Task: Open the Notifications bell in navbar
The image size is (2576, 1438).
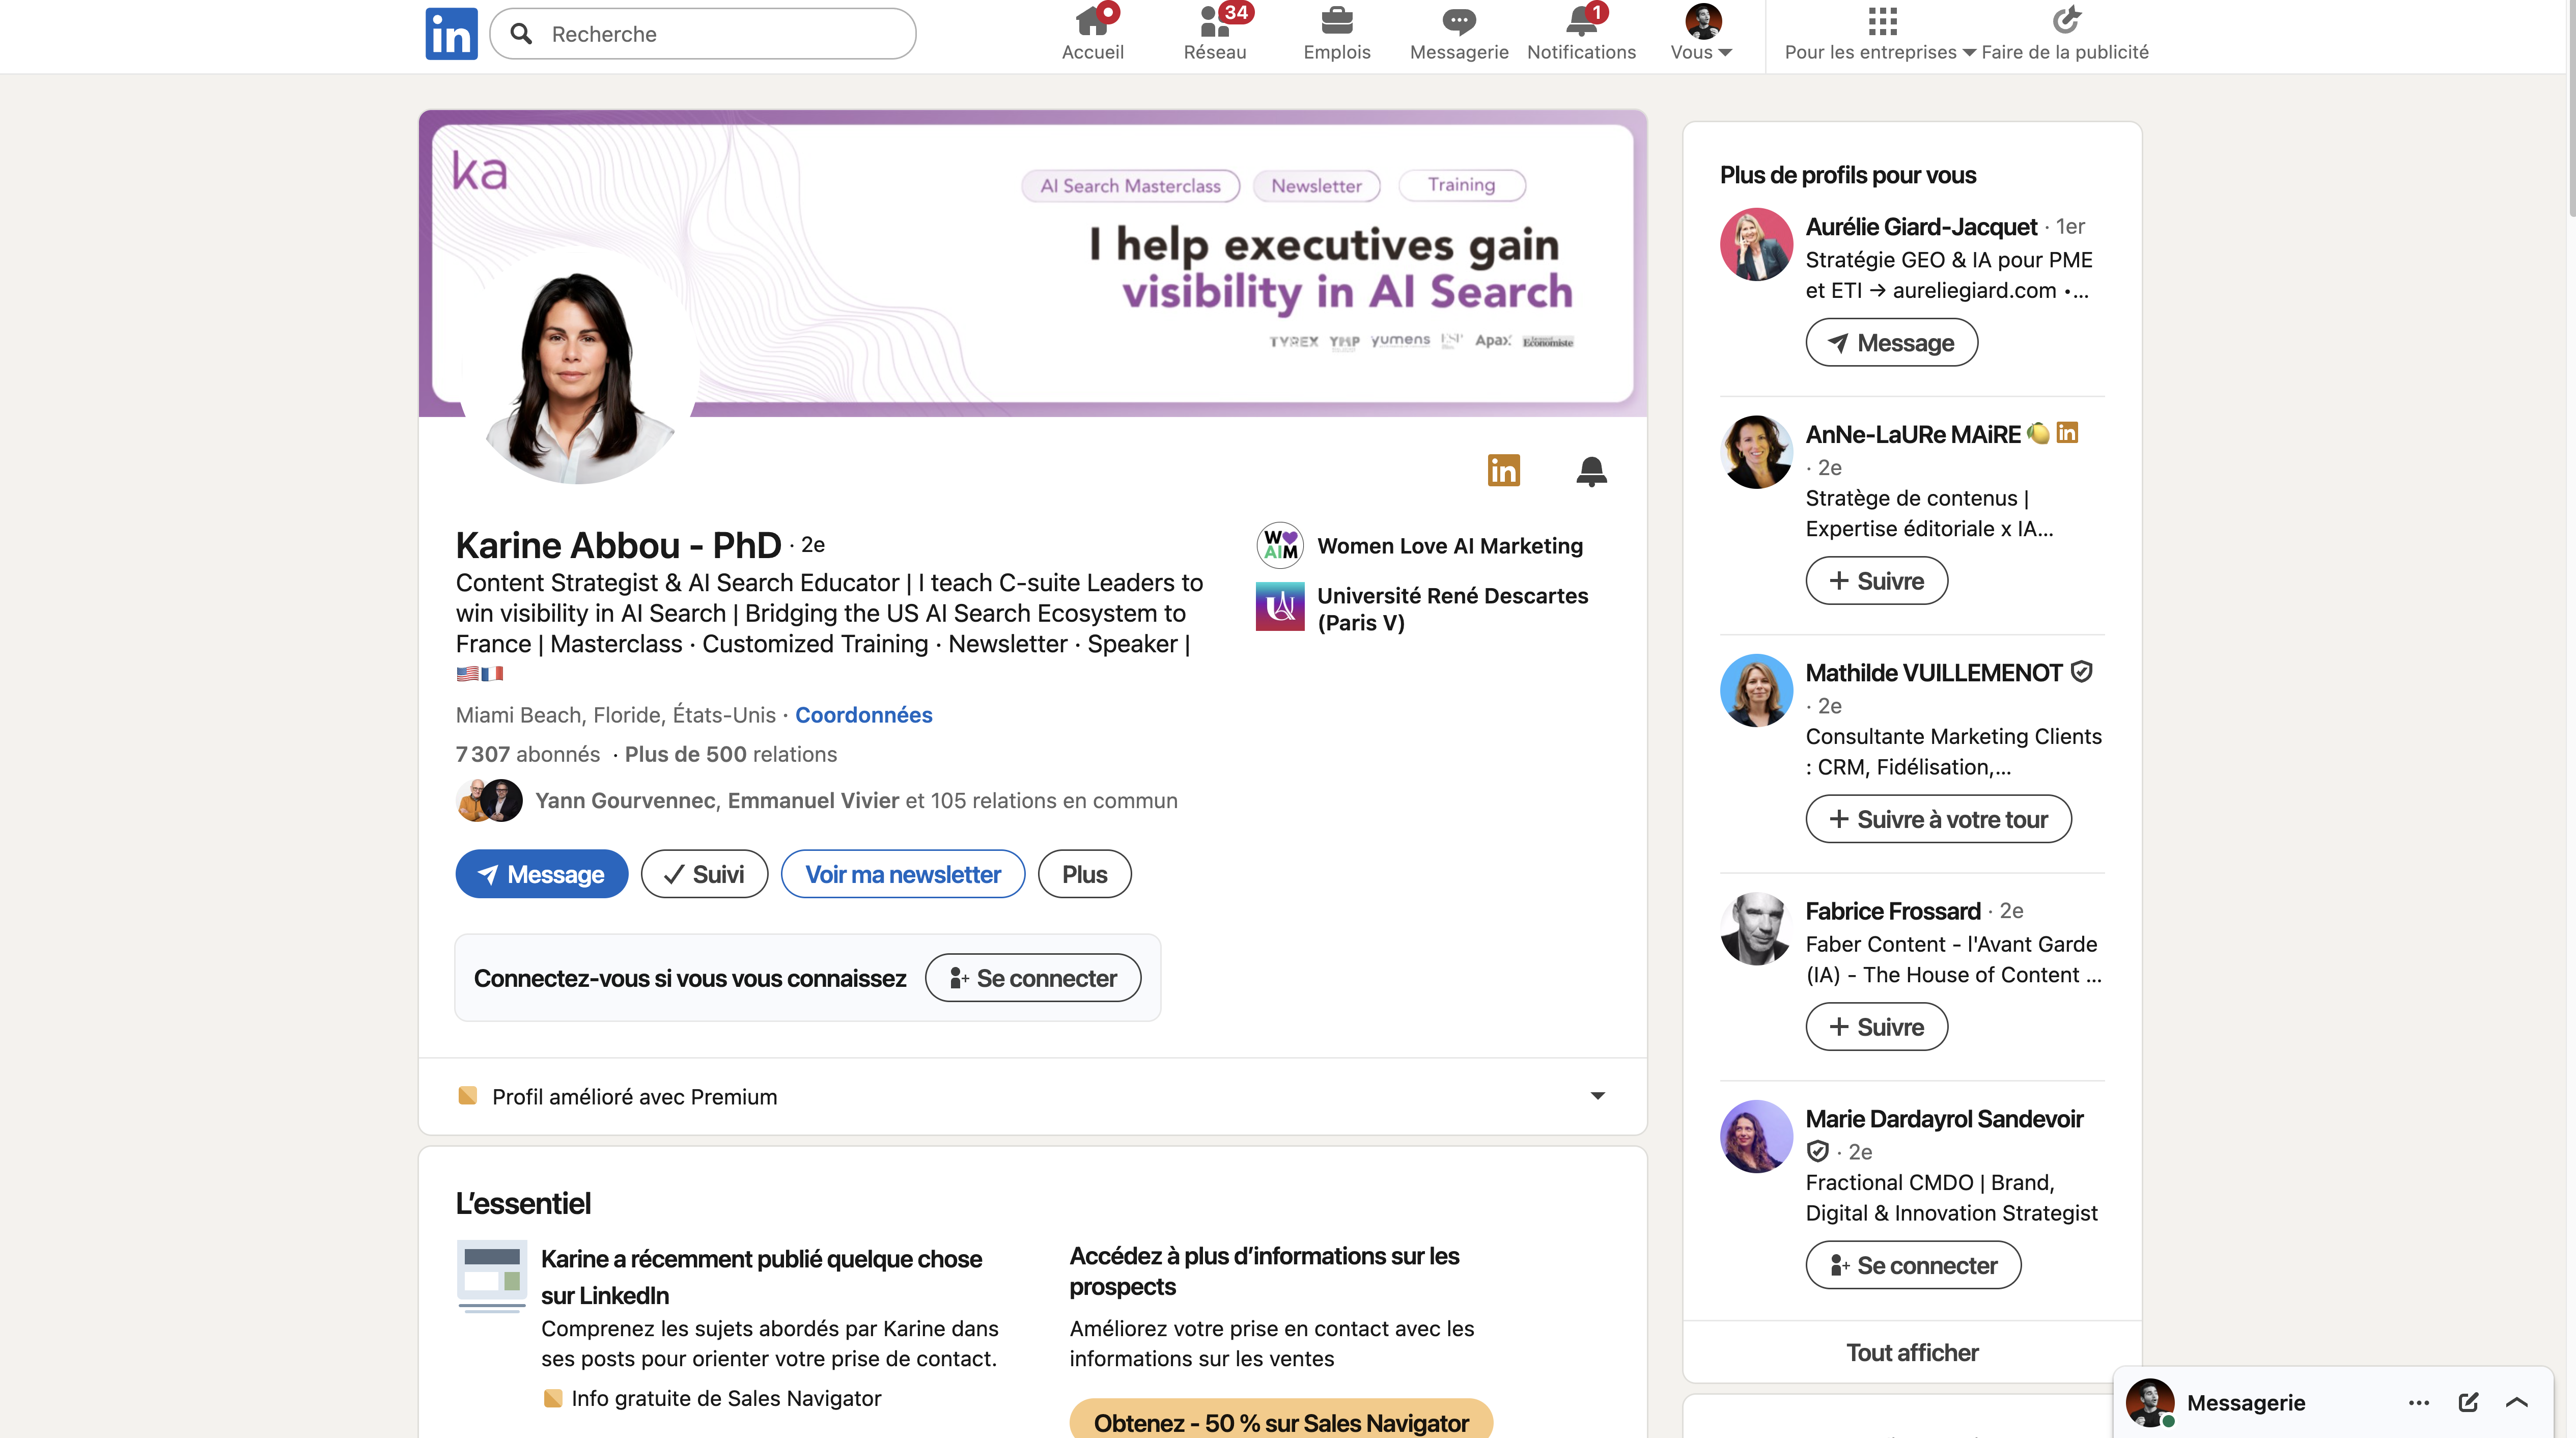Action: point(1581,21)
